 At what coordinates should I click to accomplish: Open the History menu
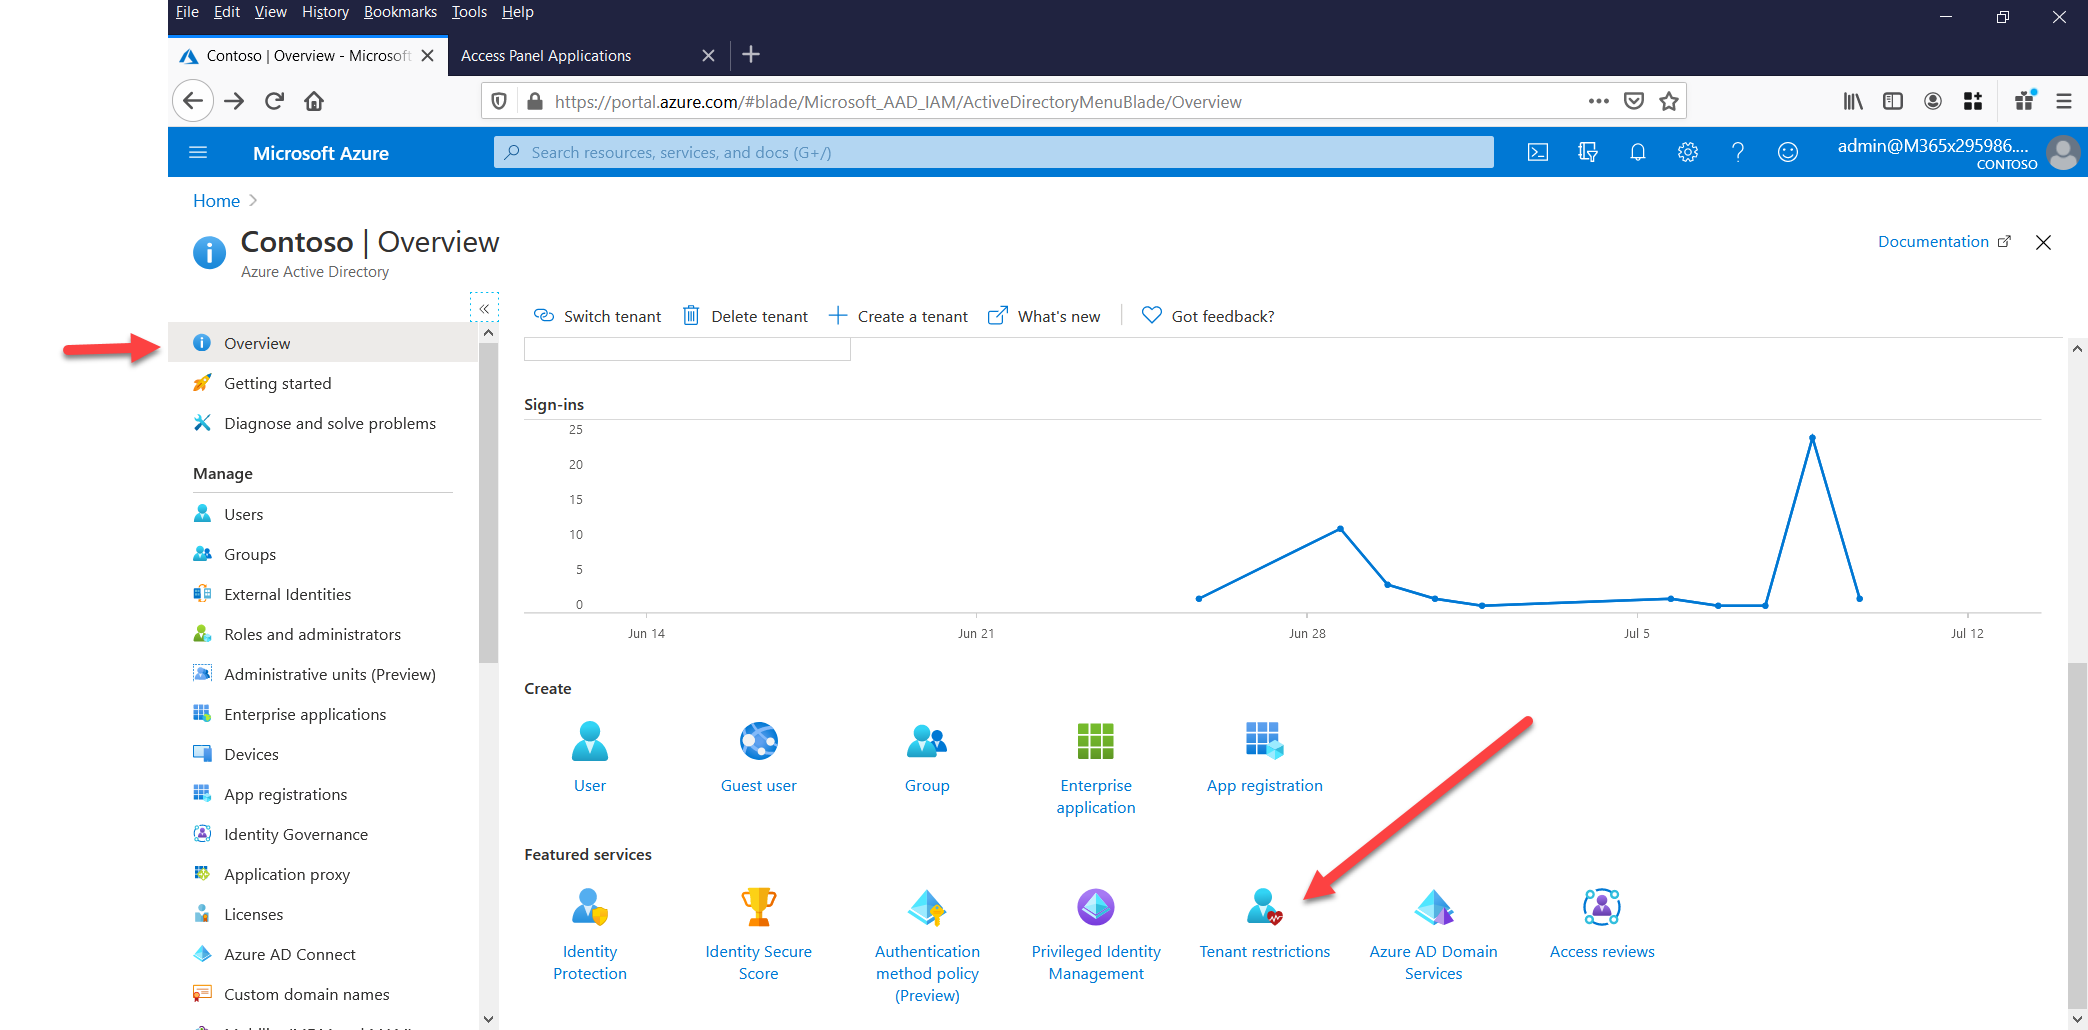[x=325, y=12]
